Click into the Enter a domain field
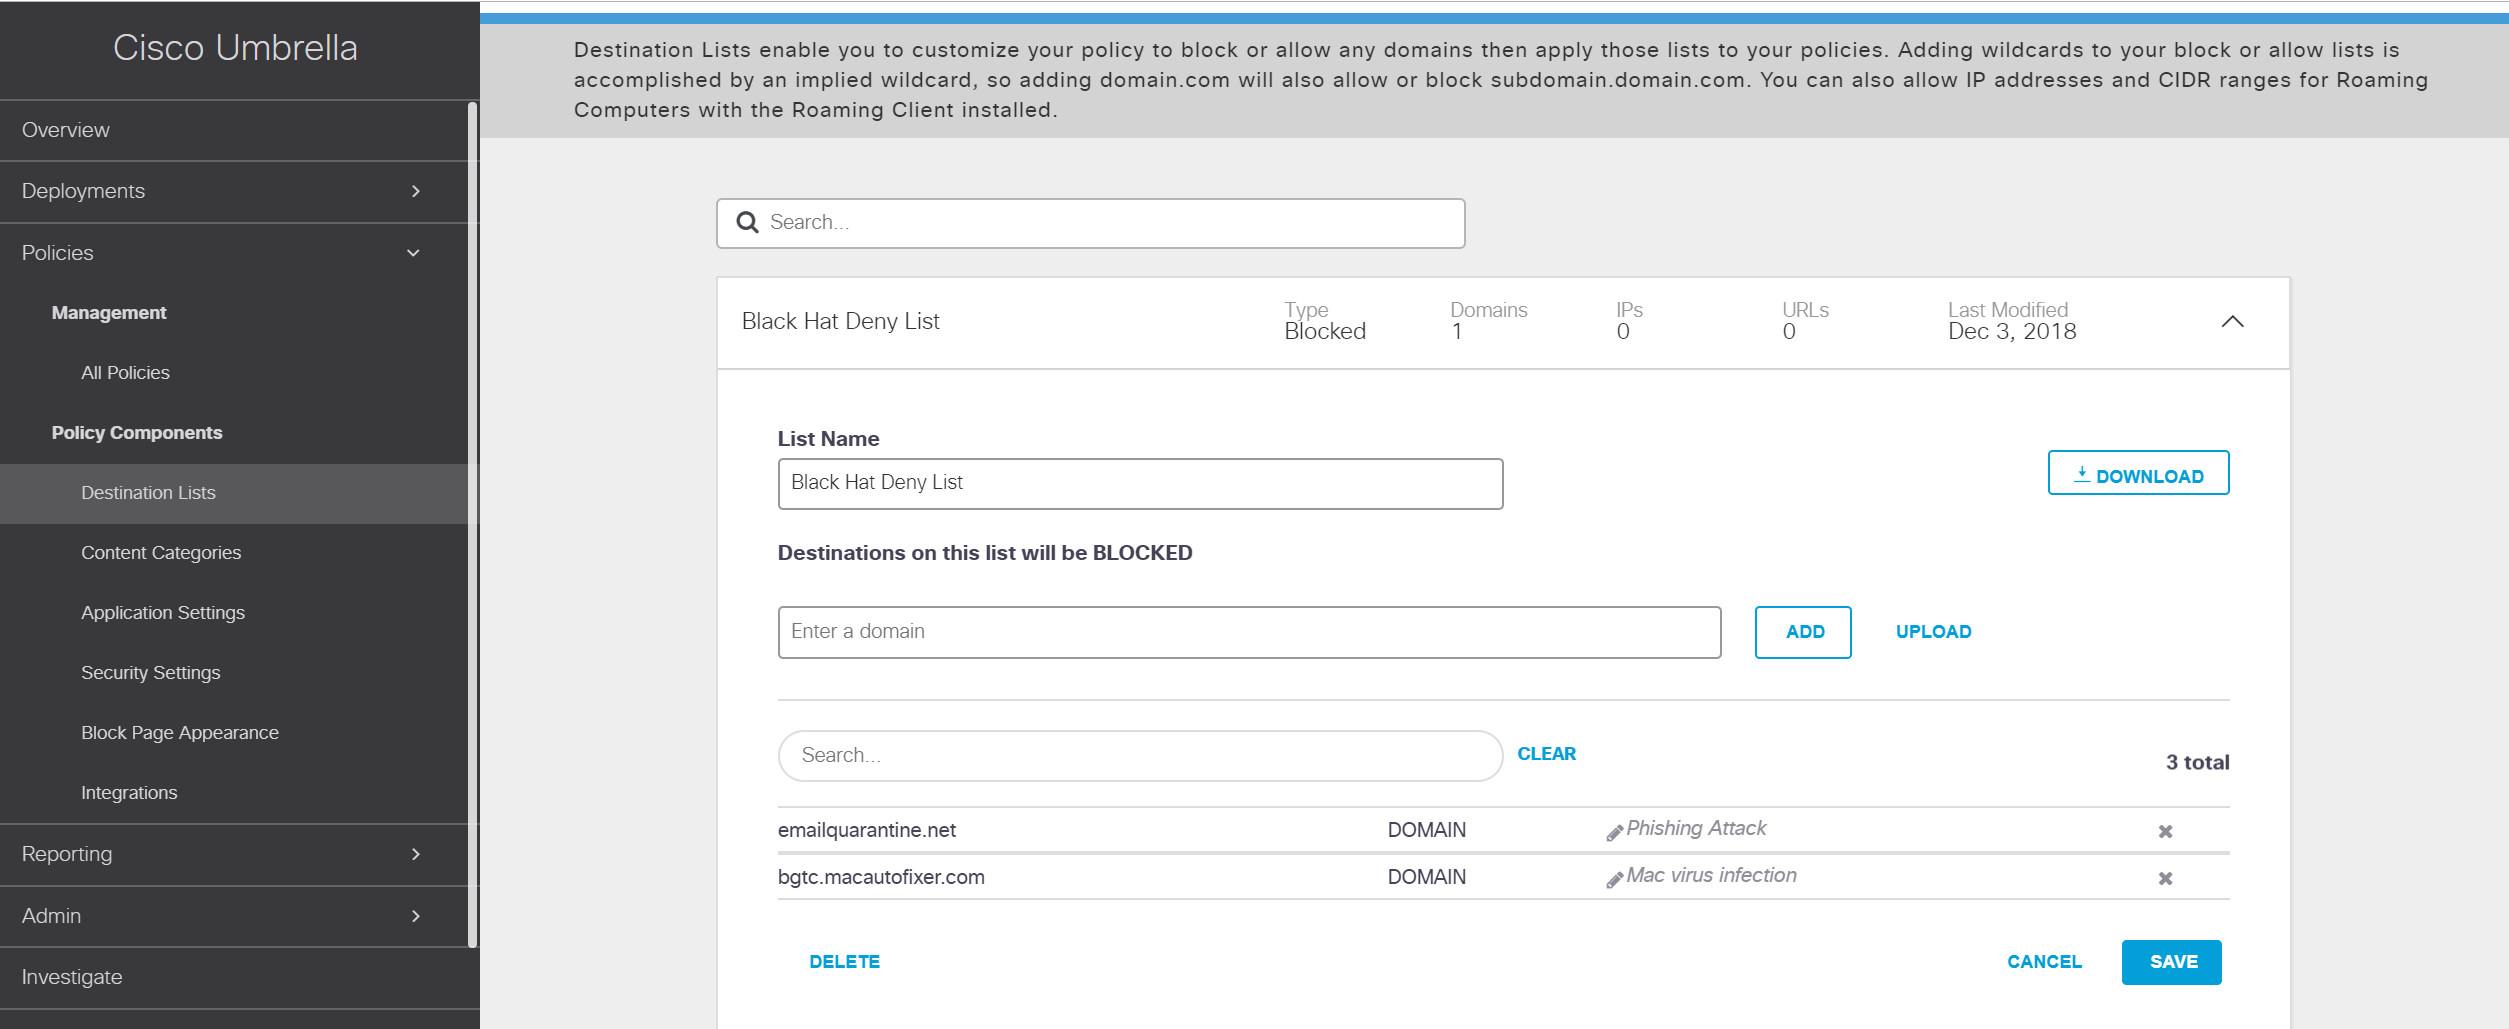 click(x=1248, y=632)
